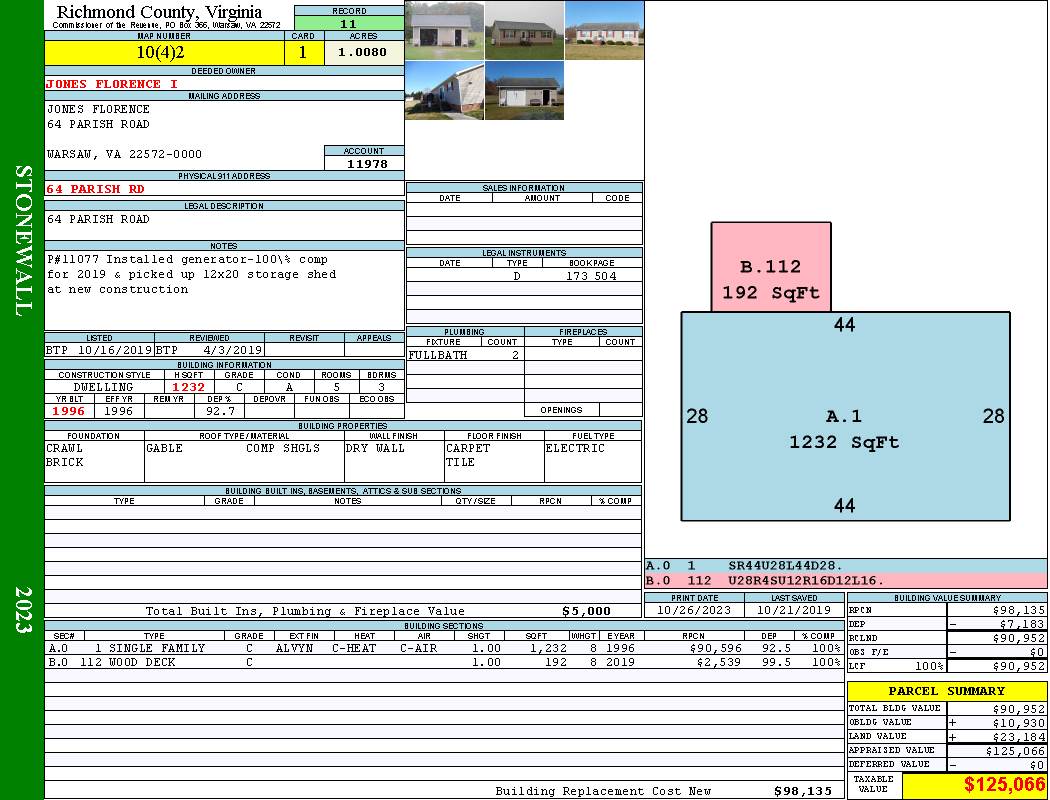
Task: Click the card number 1 field
Action: pyautogui.click(x=303, y=53)
